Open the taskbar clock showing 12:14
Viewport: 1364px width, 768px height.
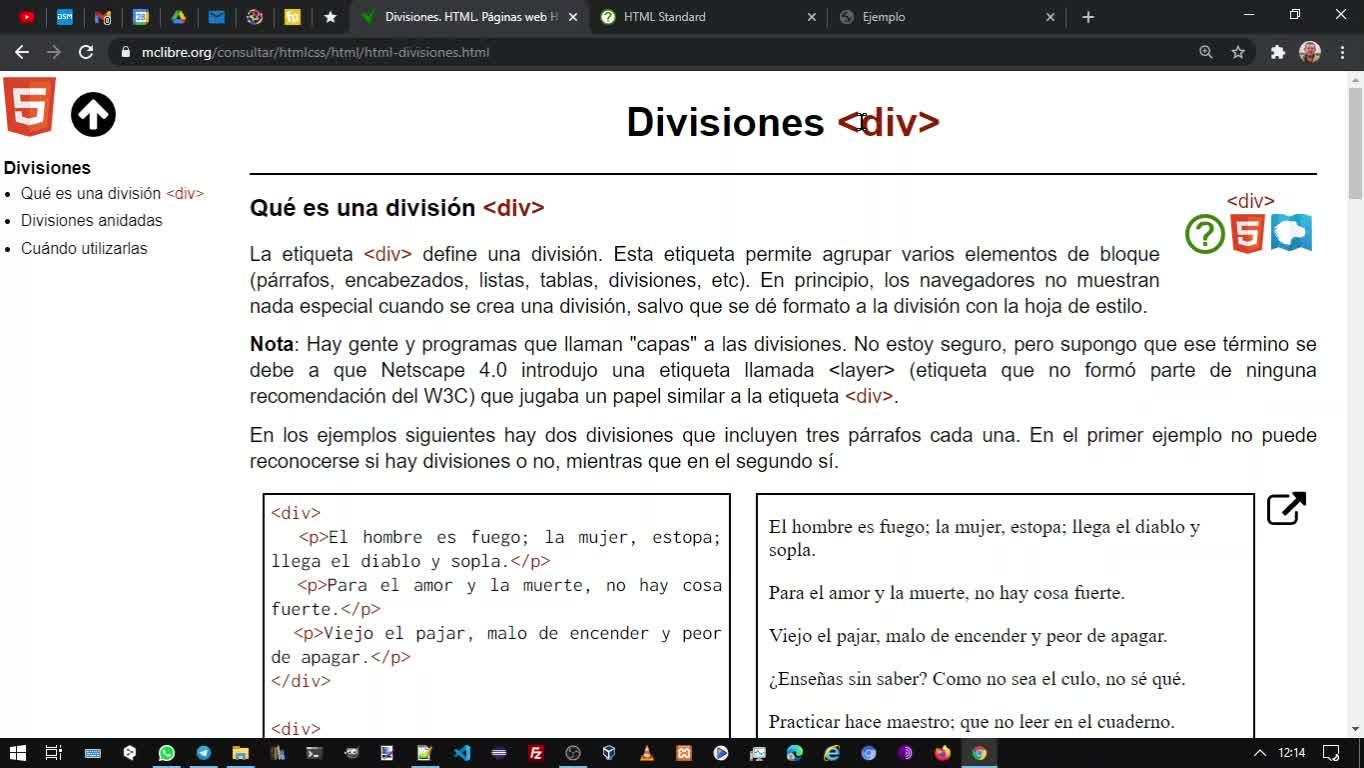point(1292,753)
